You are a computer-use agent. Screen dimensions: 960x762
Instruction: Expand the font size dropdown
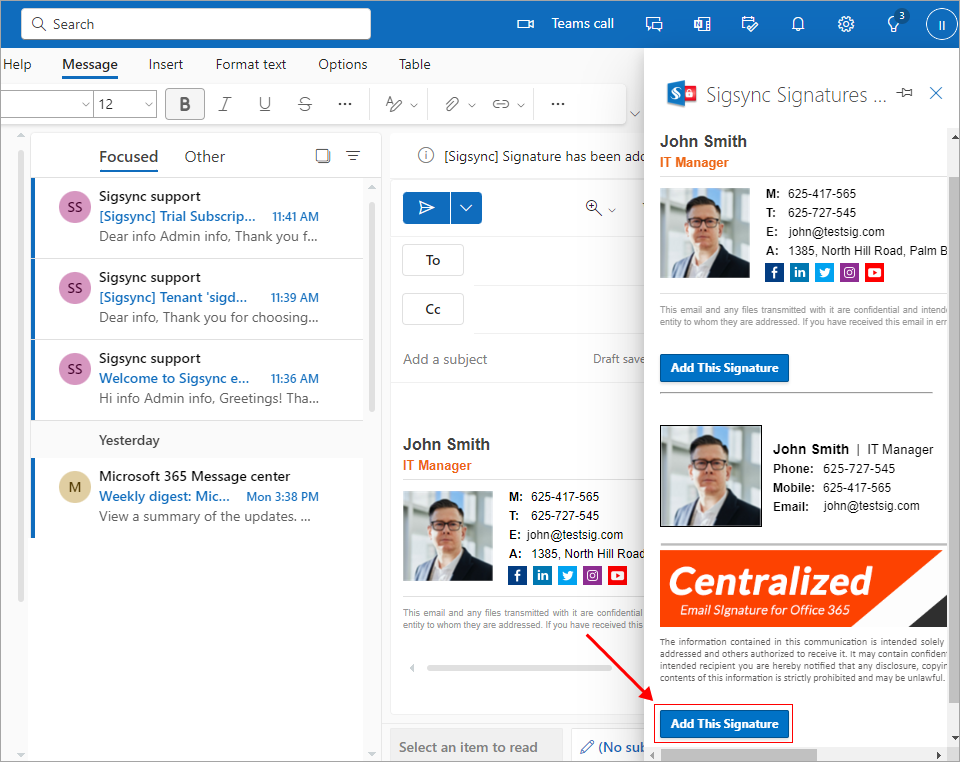149,104
